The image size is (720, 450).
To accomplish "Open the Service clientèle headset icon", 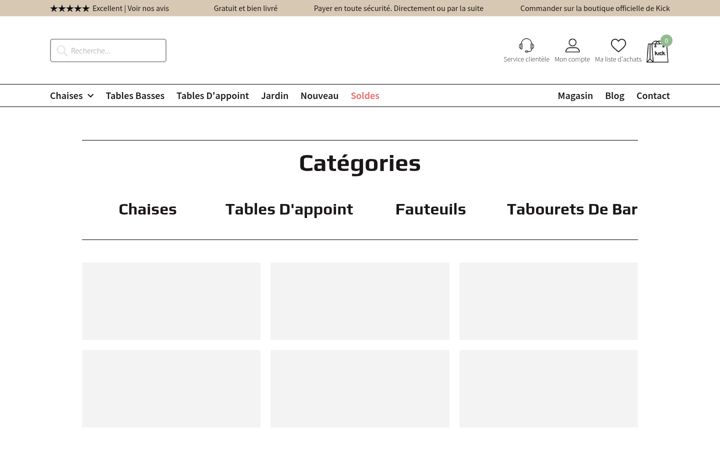I will (x=526, y=45).
